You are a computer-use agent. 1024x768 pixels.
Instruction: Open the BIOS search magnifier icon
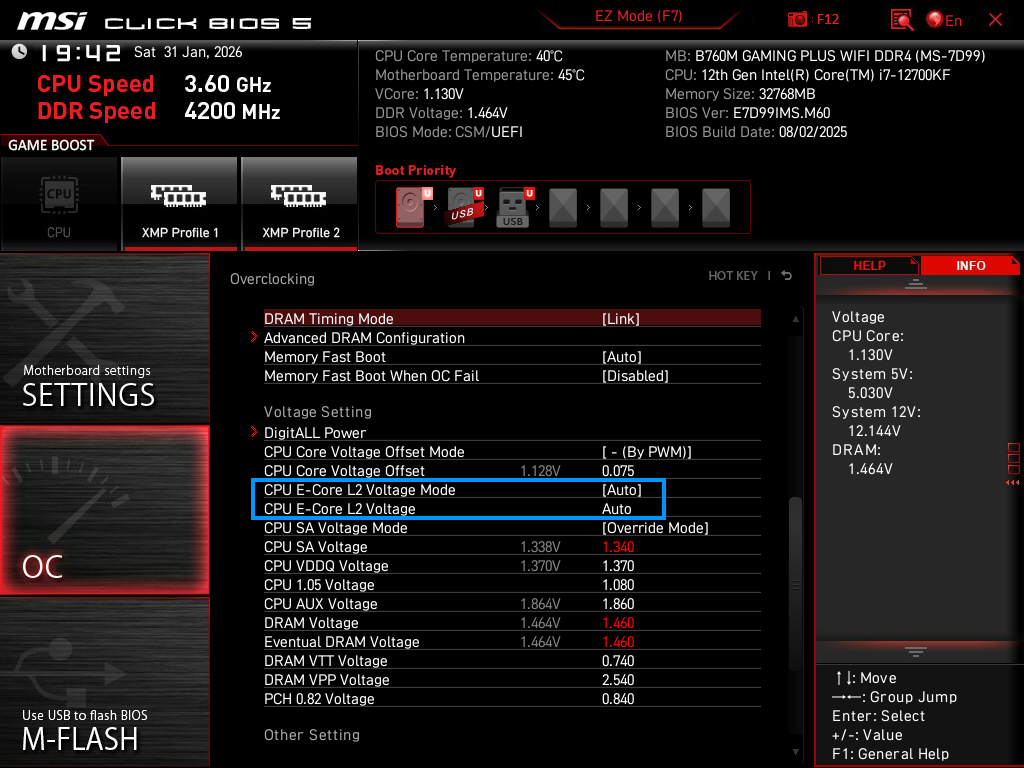pos(901,20)
